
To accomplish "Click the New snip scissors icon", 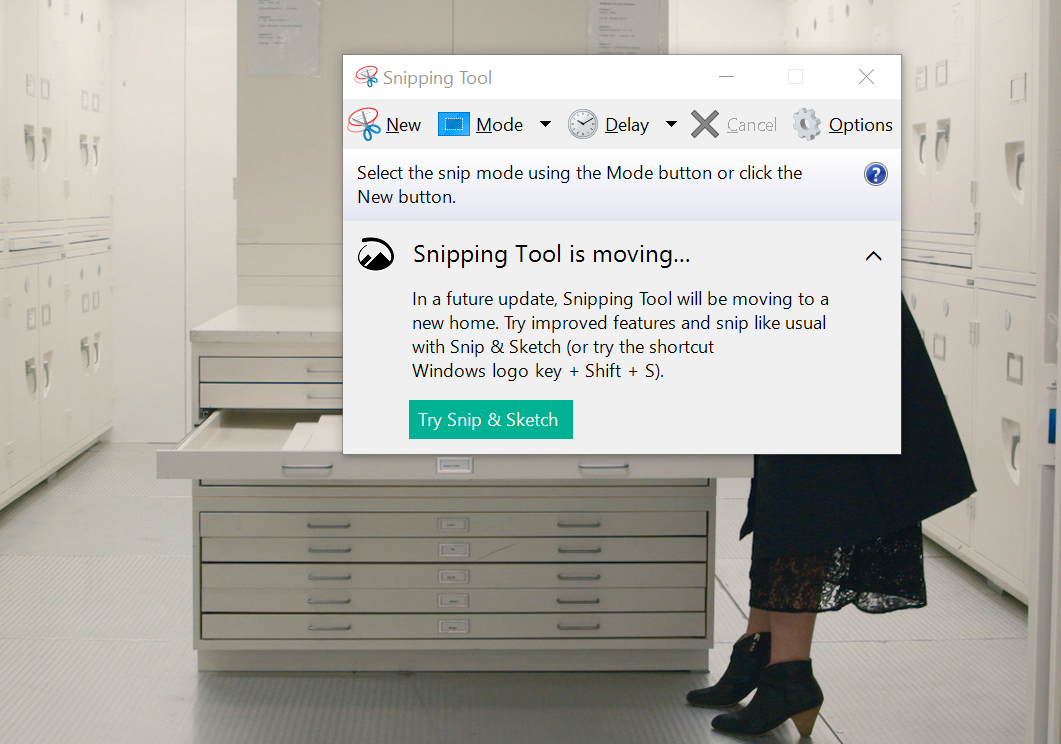I will [x=364, y=124].
